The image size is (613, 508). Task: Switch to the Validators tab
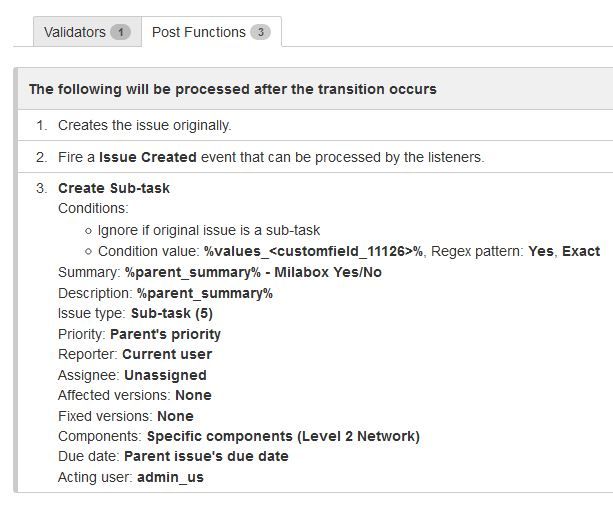[74, 32]
